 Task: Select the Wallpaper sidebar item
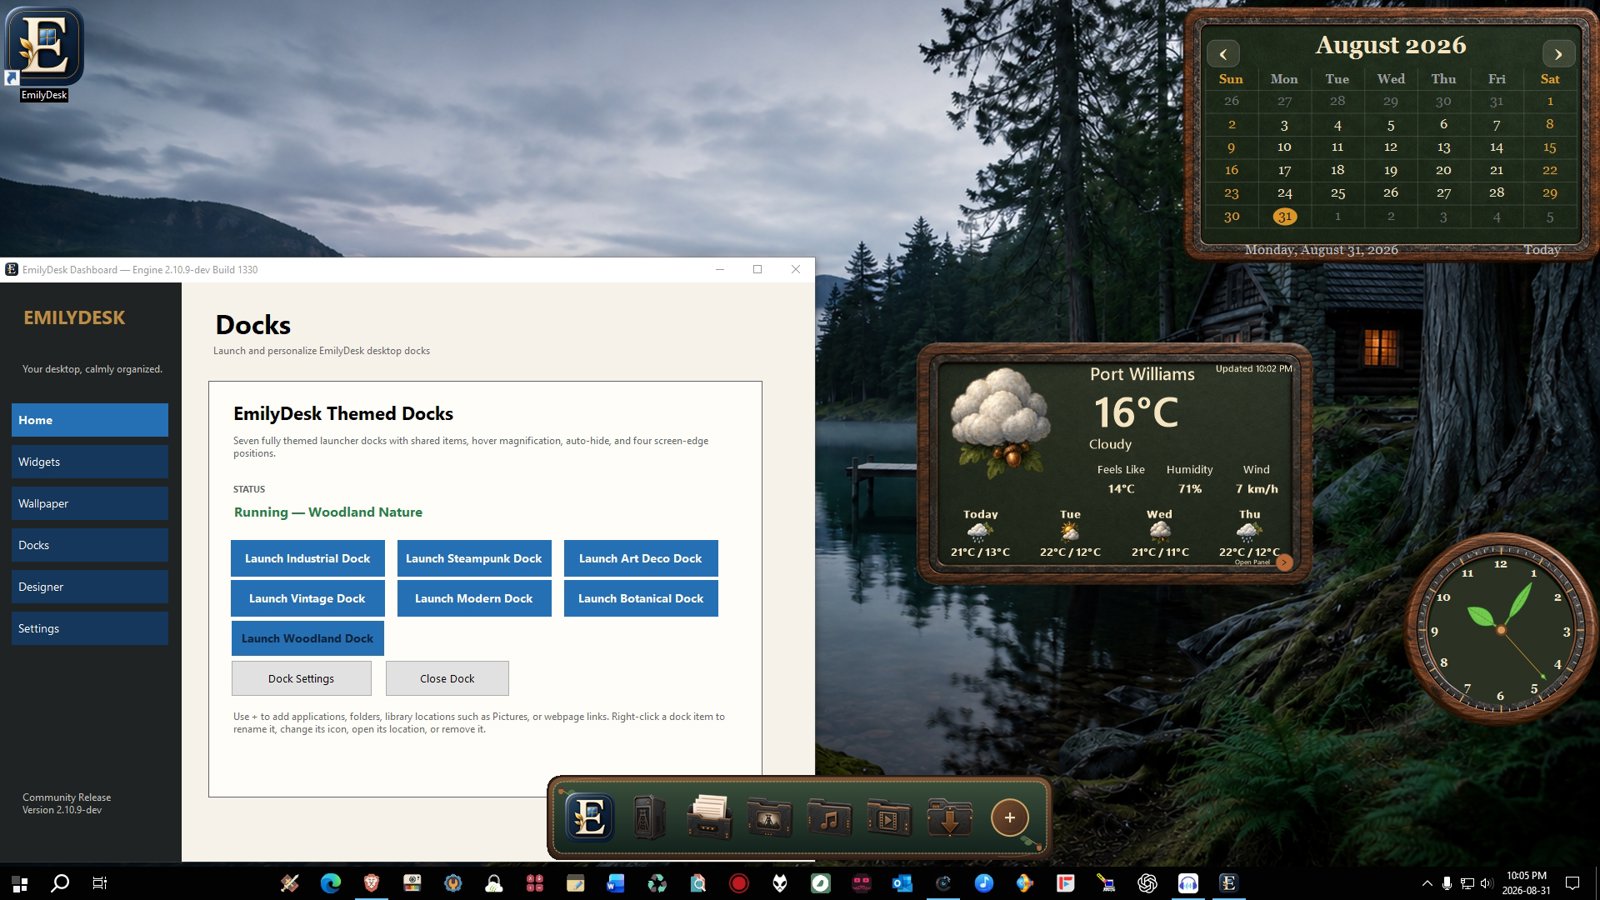(x=90, y=504)
